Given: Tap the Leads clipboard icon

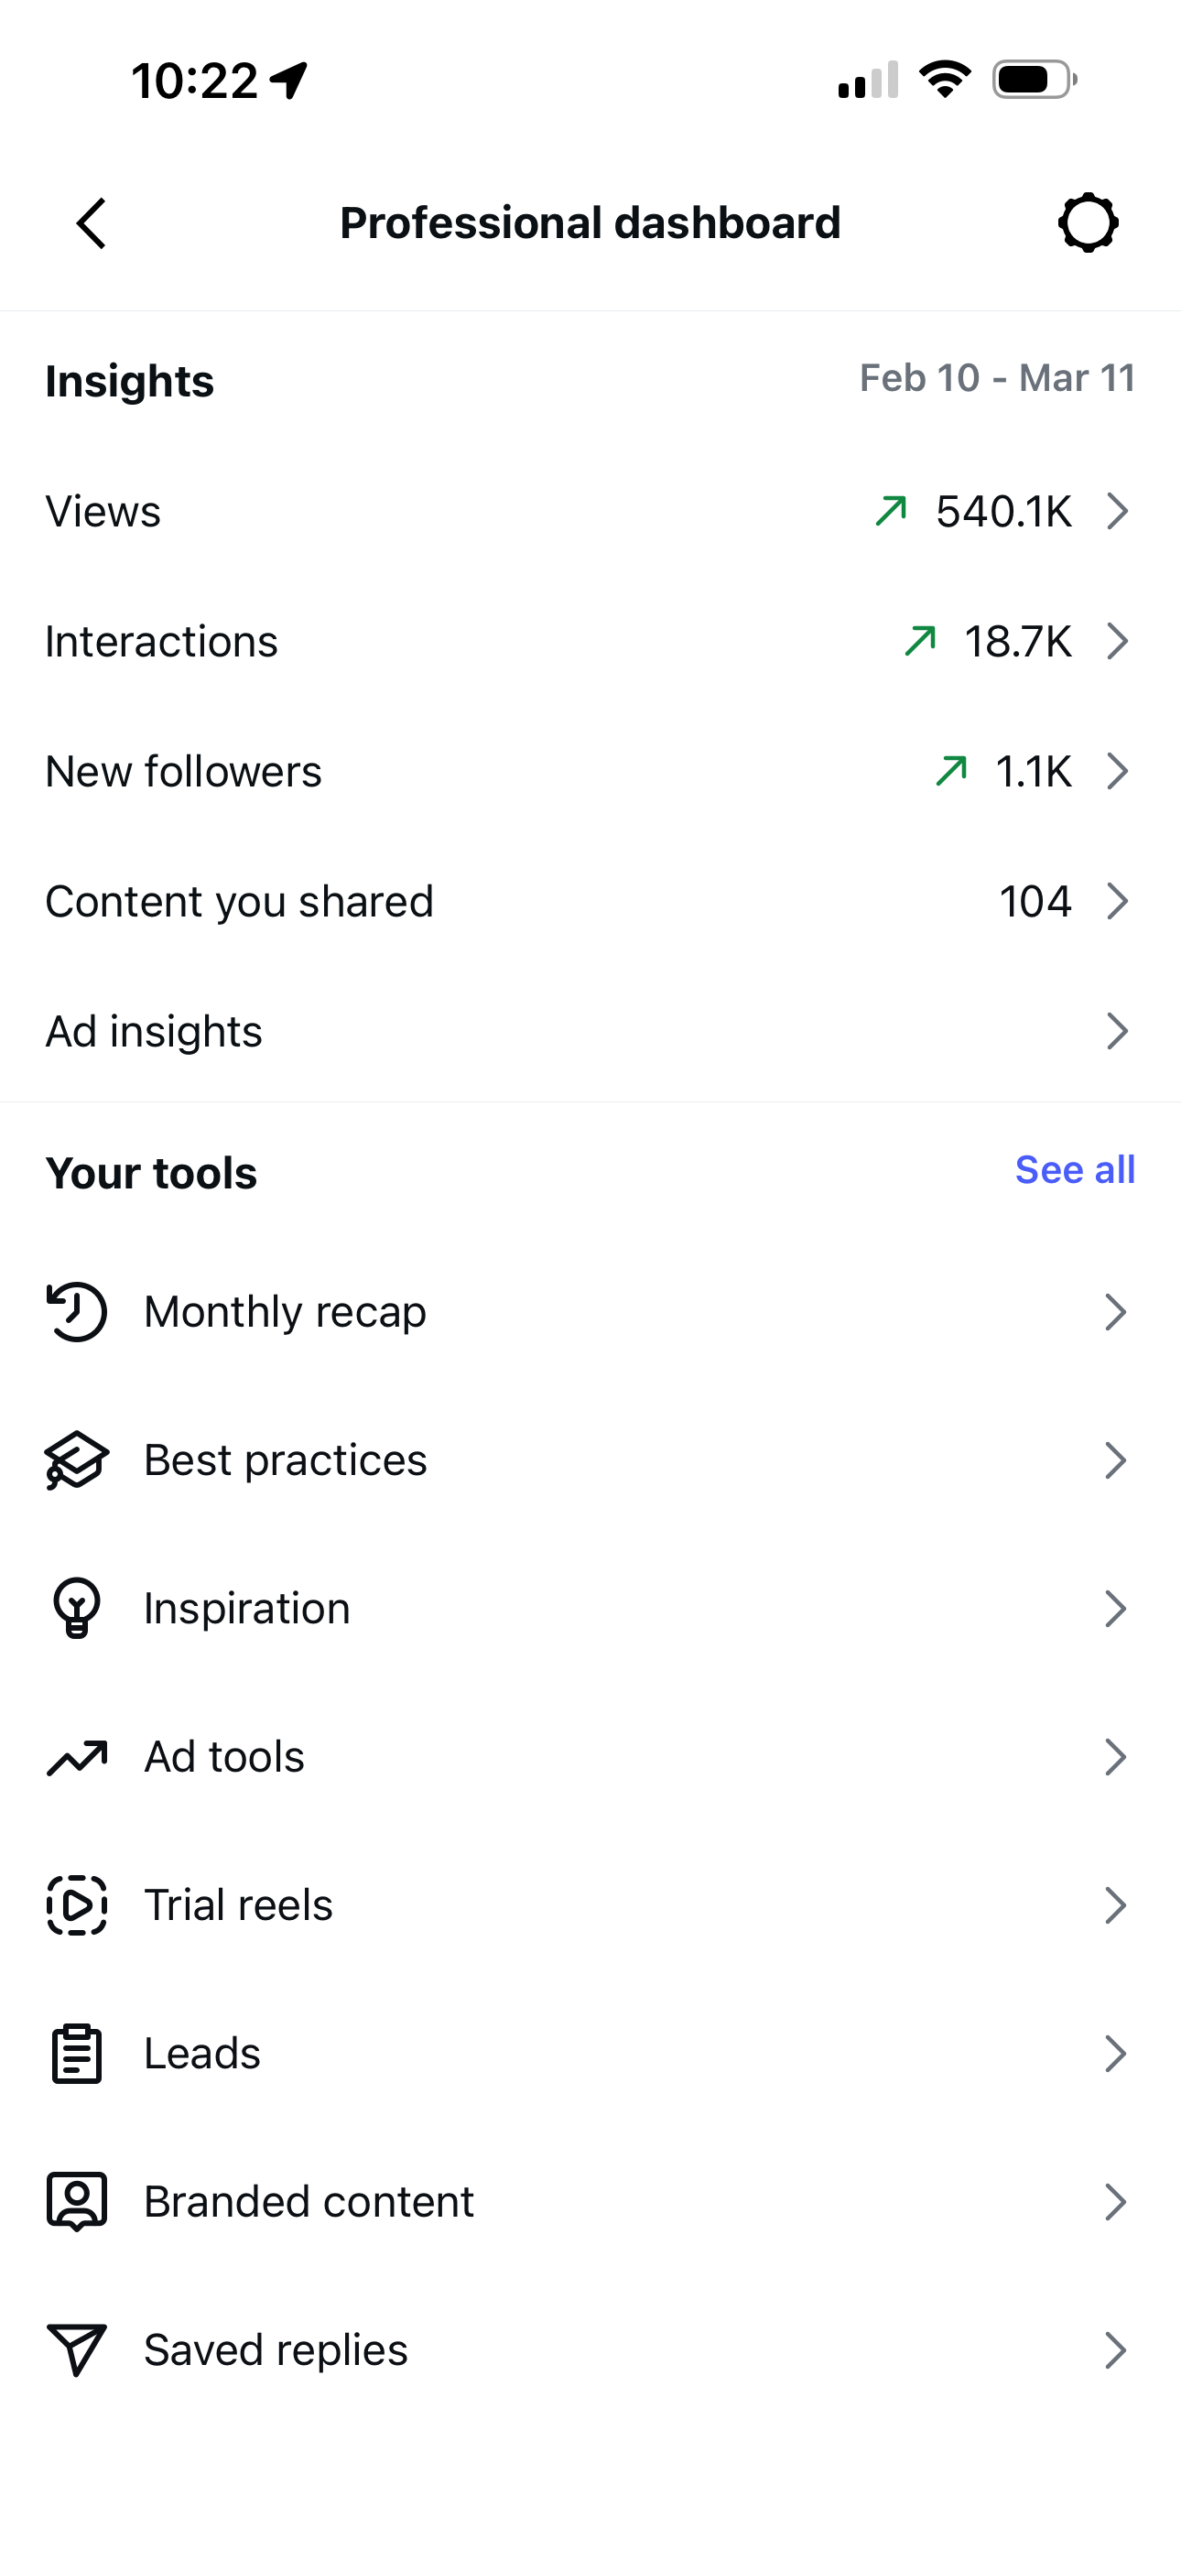Looking at the screenshot, I should [x=76, y=2052].
